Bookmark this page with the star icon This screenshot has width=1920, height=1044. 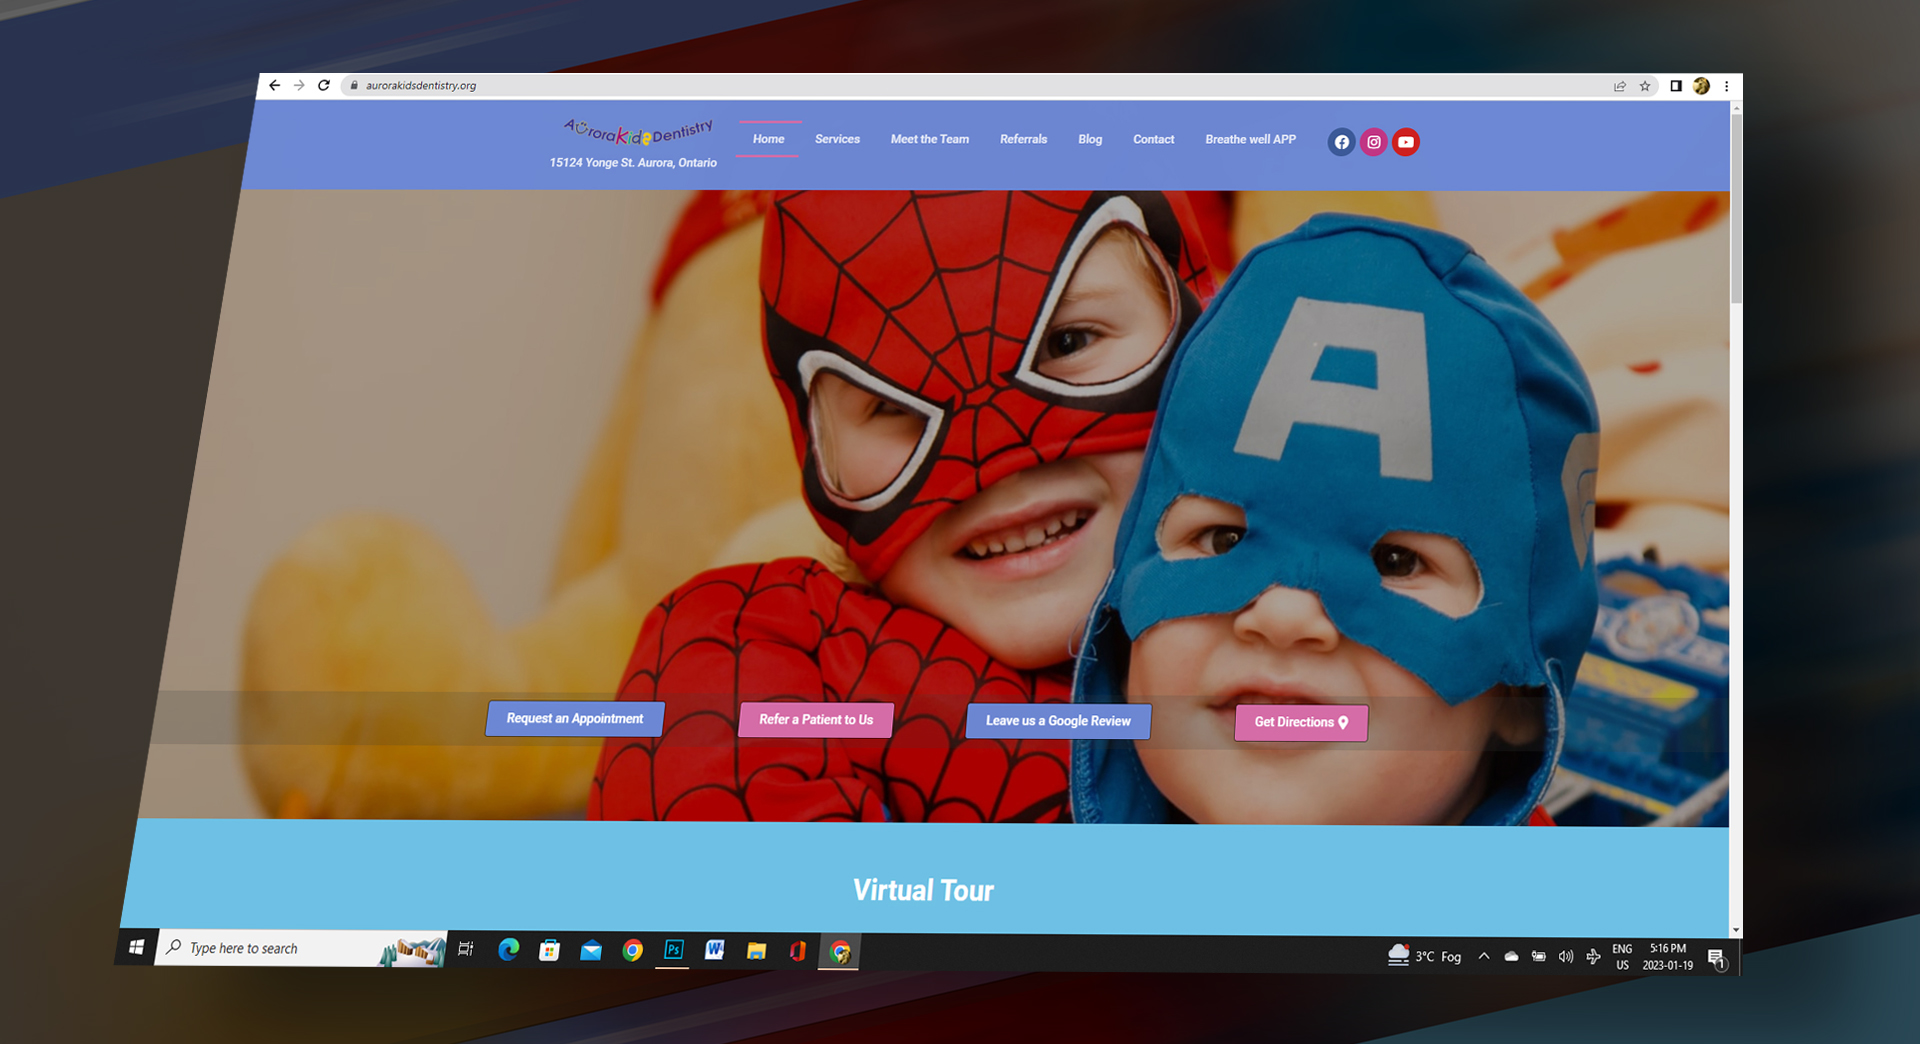pos(1645,86)
